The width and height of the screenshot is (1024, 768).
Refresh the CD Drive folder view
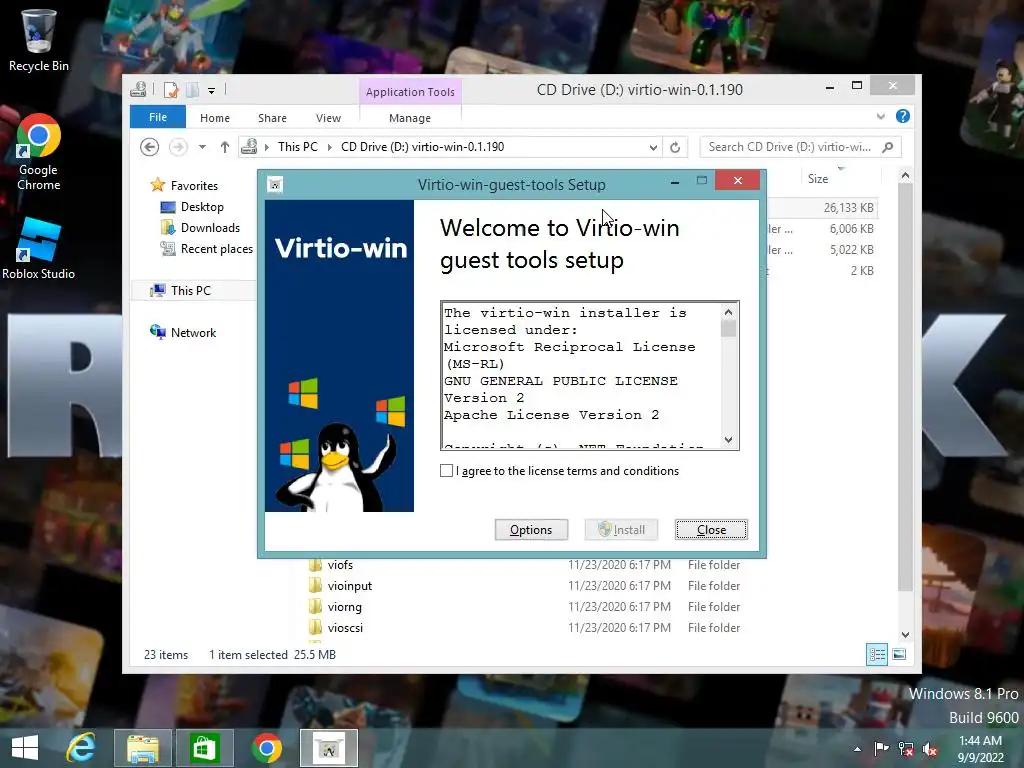pos(675,148)
